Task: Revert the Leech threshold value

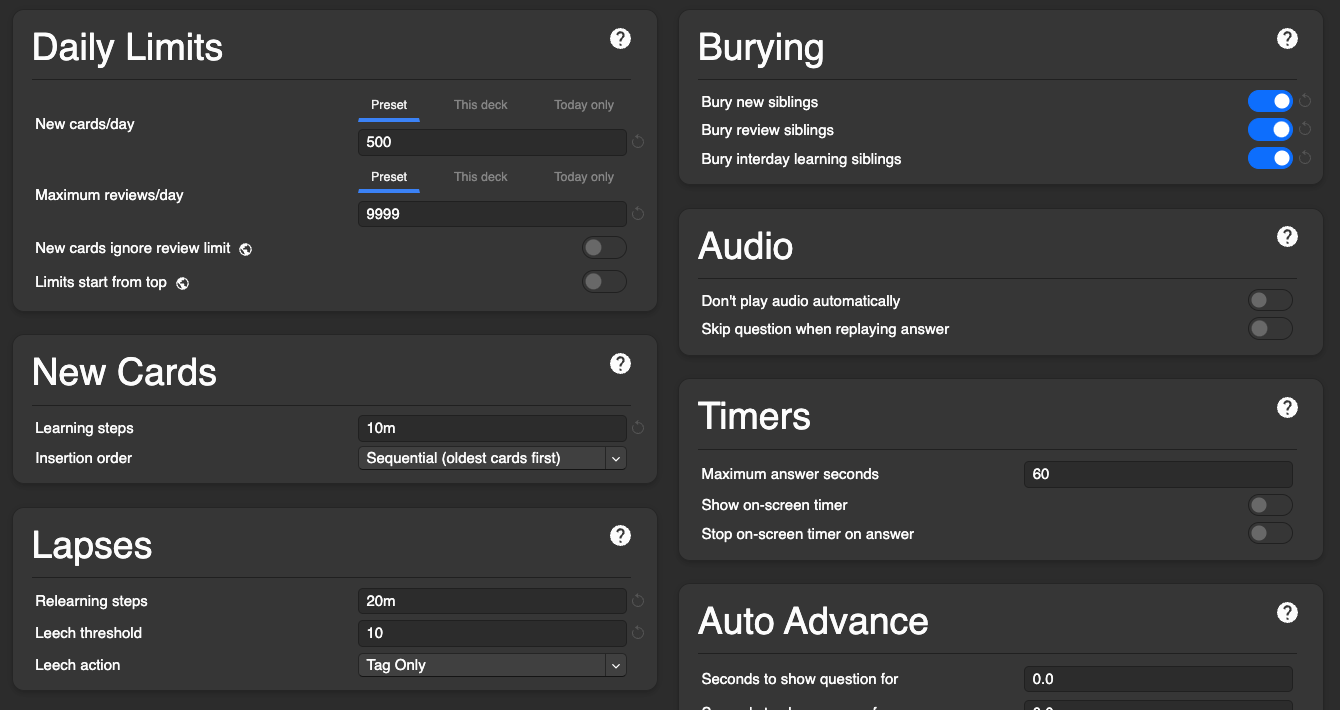Action: pyautogui.click(x=638, y=633)
